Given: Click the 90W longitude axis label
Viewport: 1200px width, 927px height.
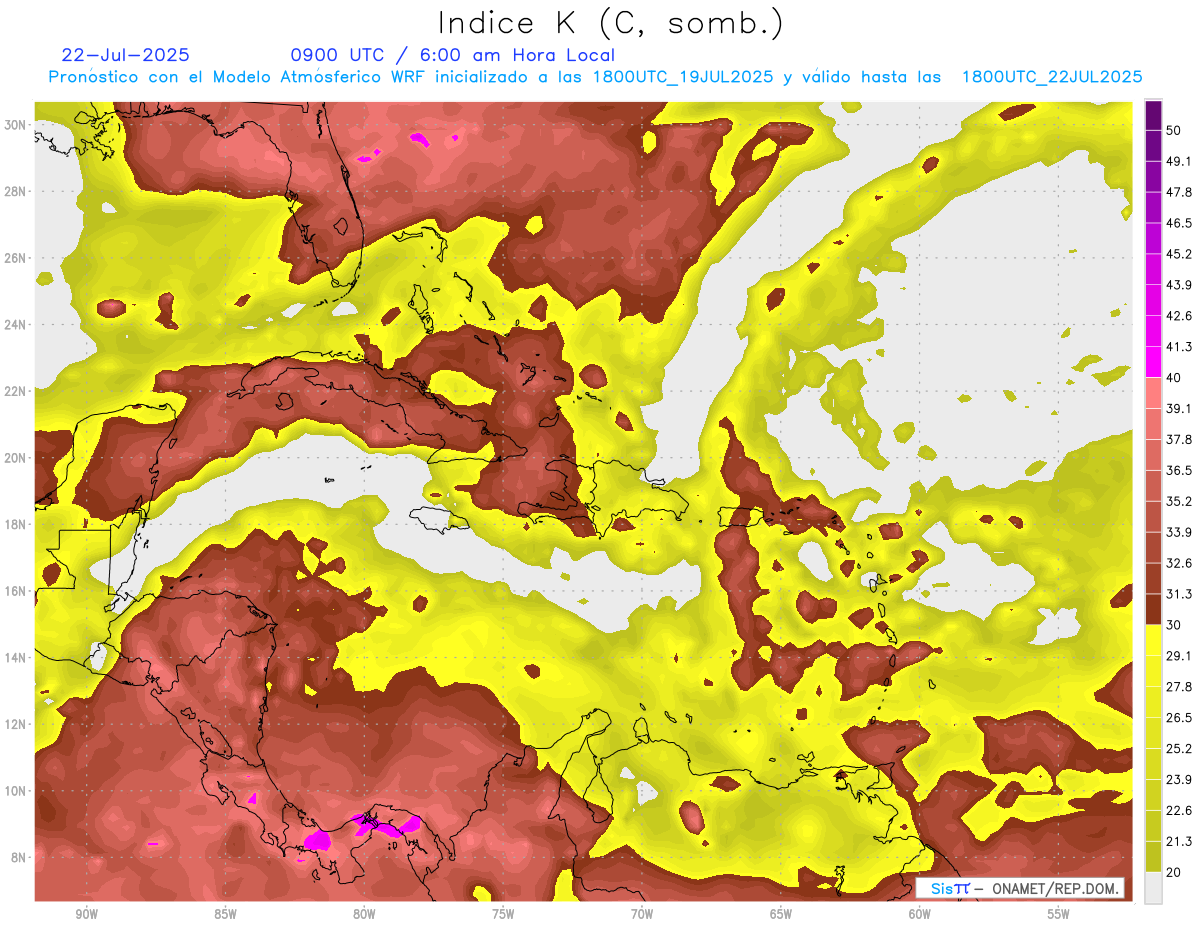Looking at the screenshot, I should [86, 914].
